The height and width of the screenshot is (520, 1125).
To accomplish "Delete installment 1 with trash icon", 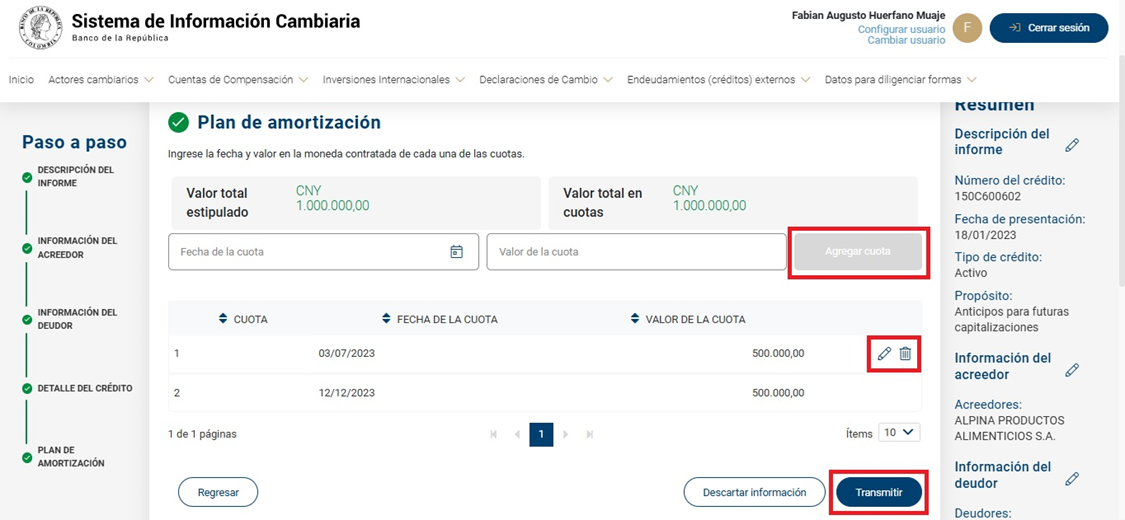I will (905, 353).
